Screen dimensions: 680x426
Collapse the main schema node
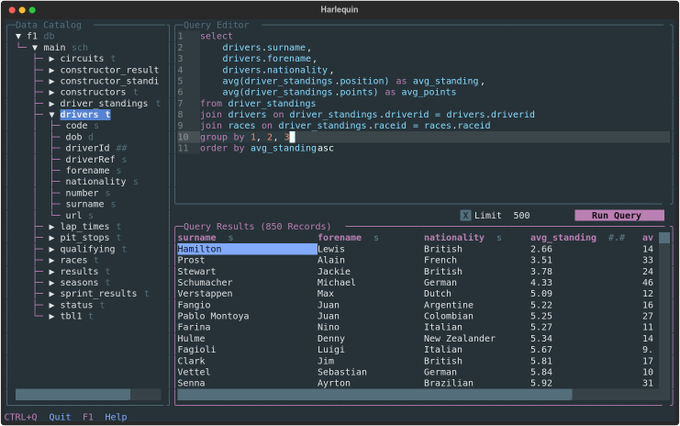(x=35, y=47)
